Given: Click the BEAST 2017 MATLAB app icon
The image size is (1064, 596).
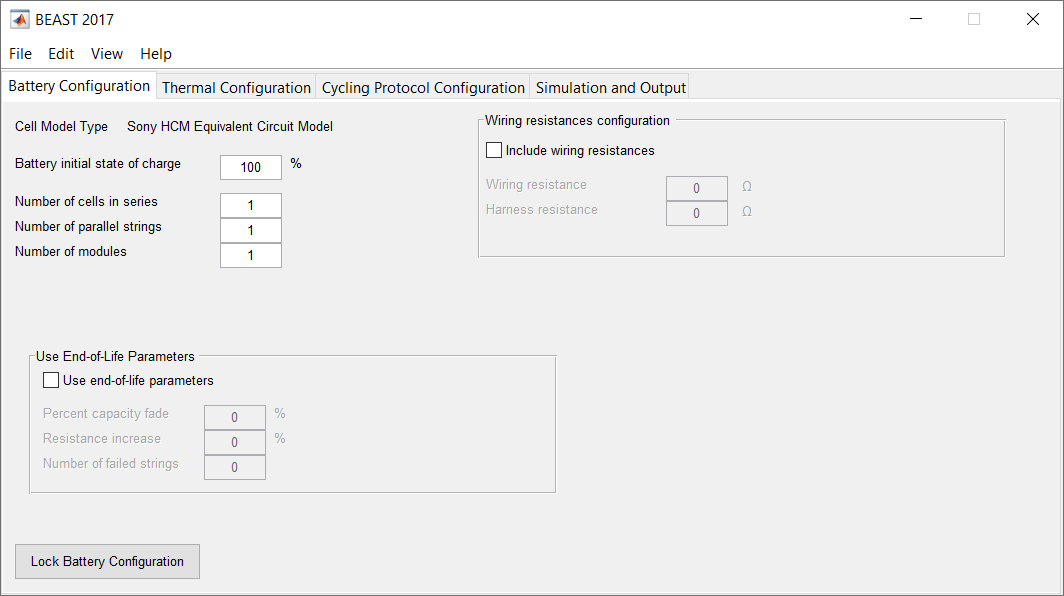Looking at the screenshot, I should point(20,18).
